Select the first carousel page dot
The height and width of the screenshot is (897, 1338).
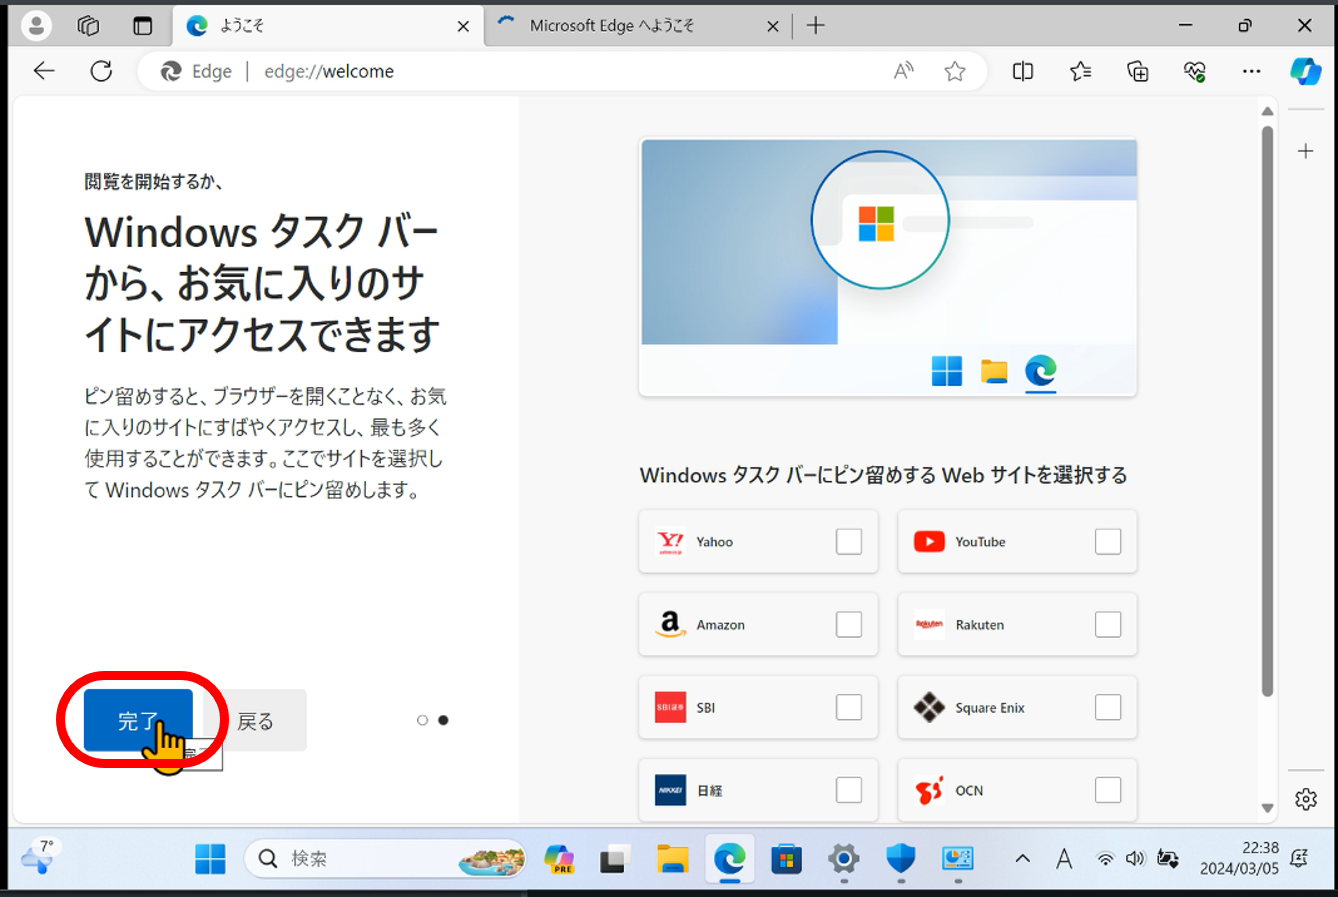tap(422, 719)
